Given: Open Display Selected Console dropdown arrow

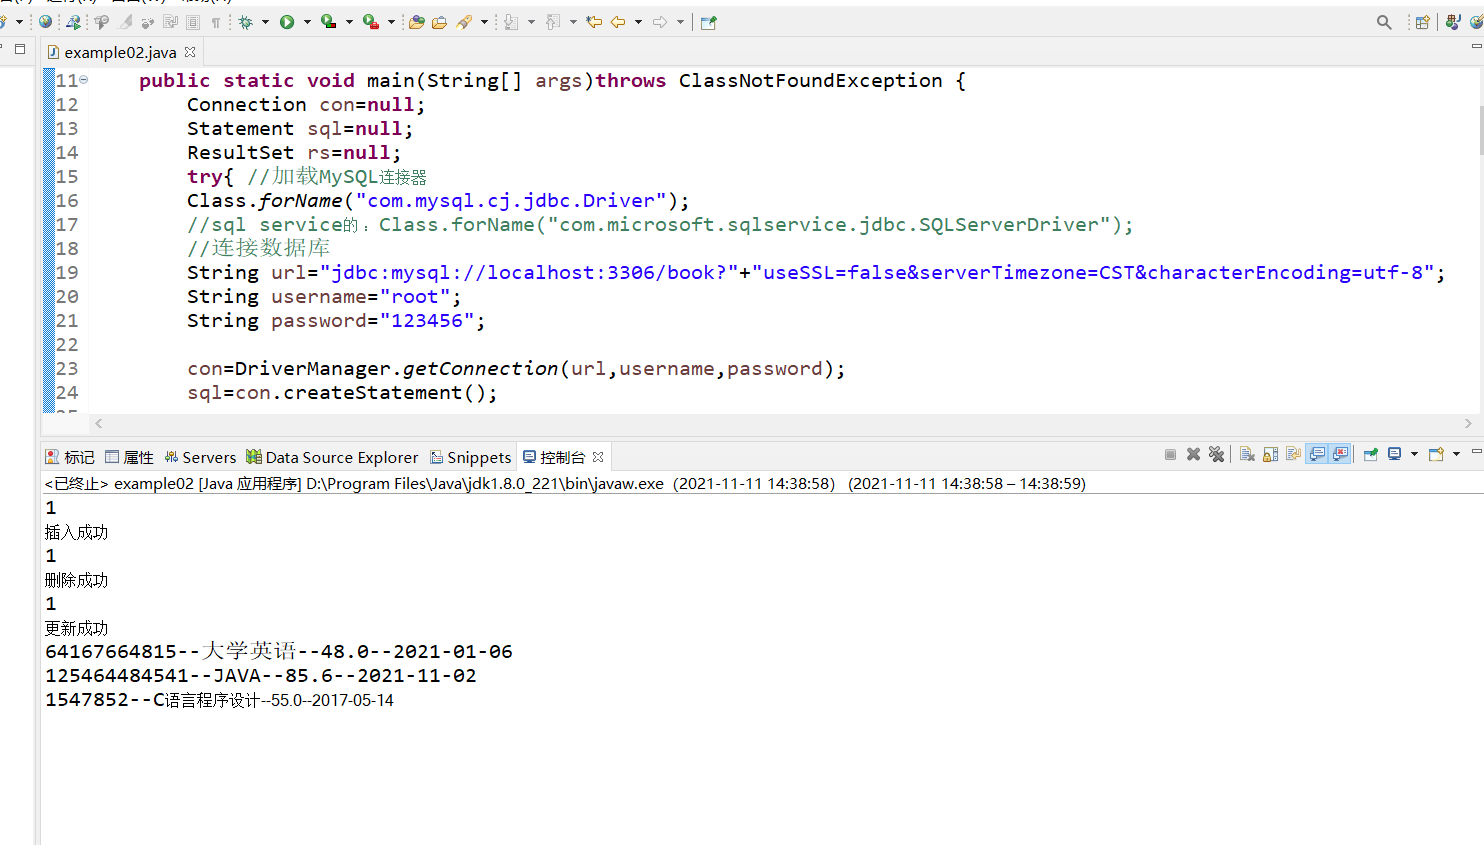Looking at the screenshot, I should click(1414, 454).
